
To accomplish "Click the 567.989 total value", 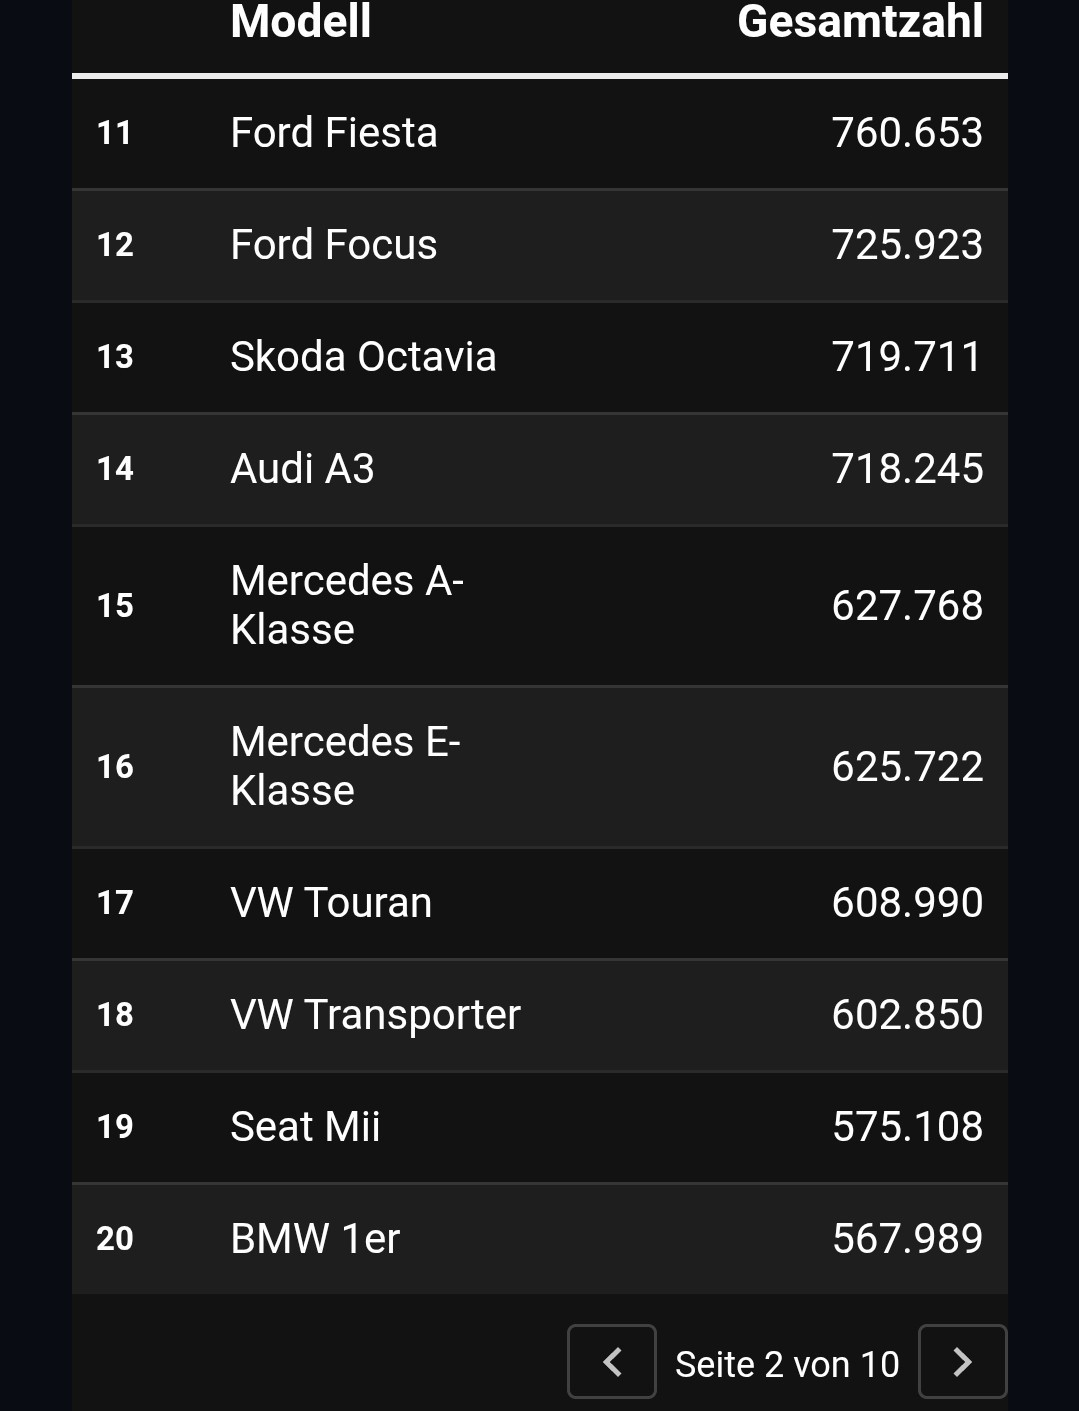I will [907, 1239].
